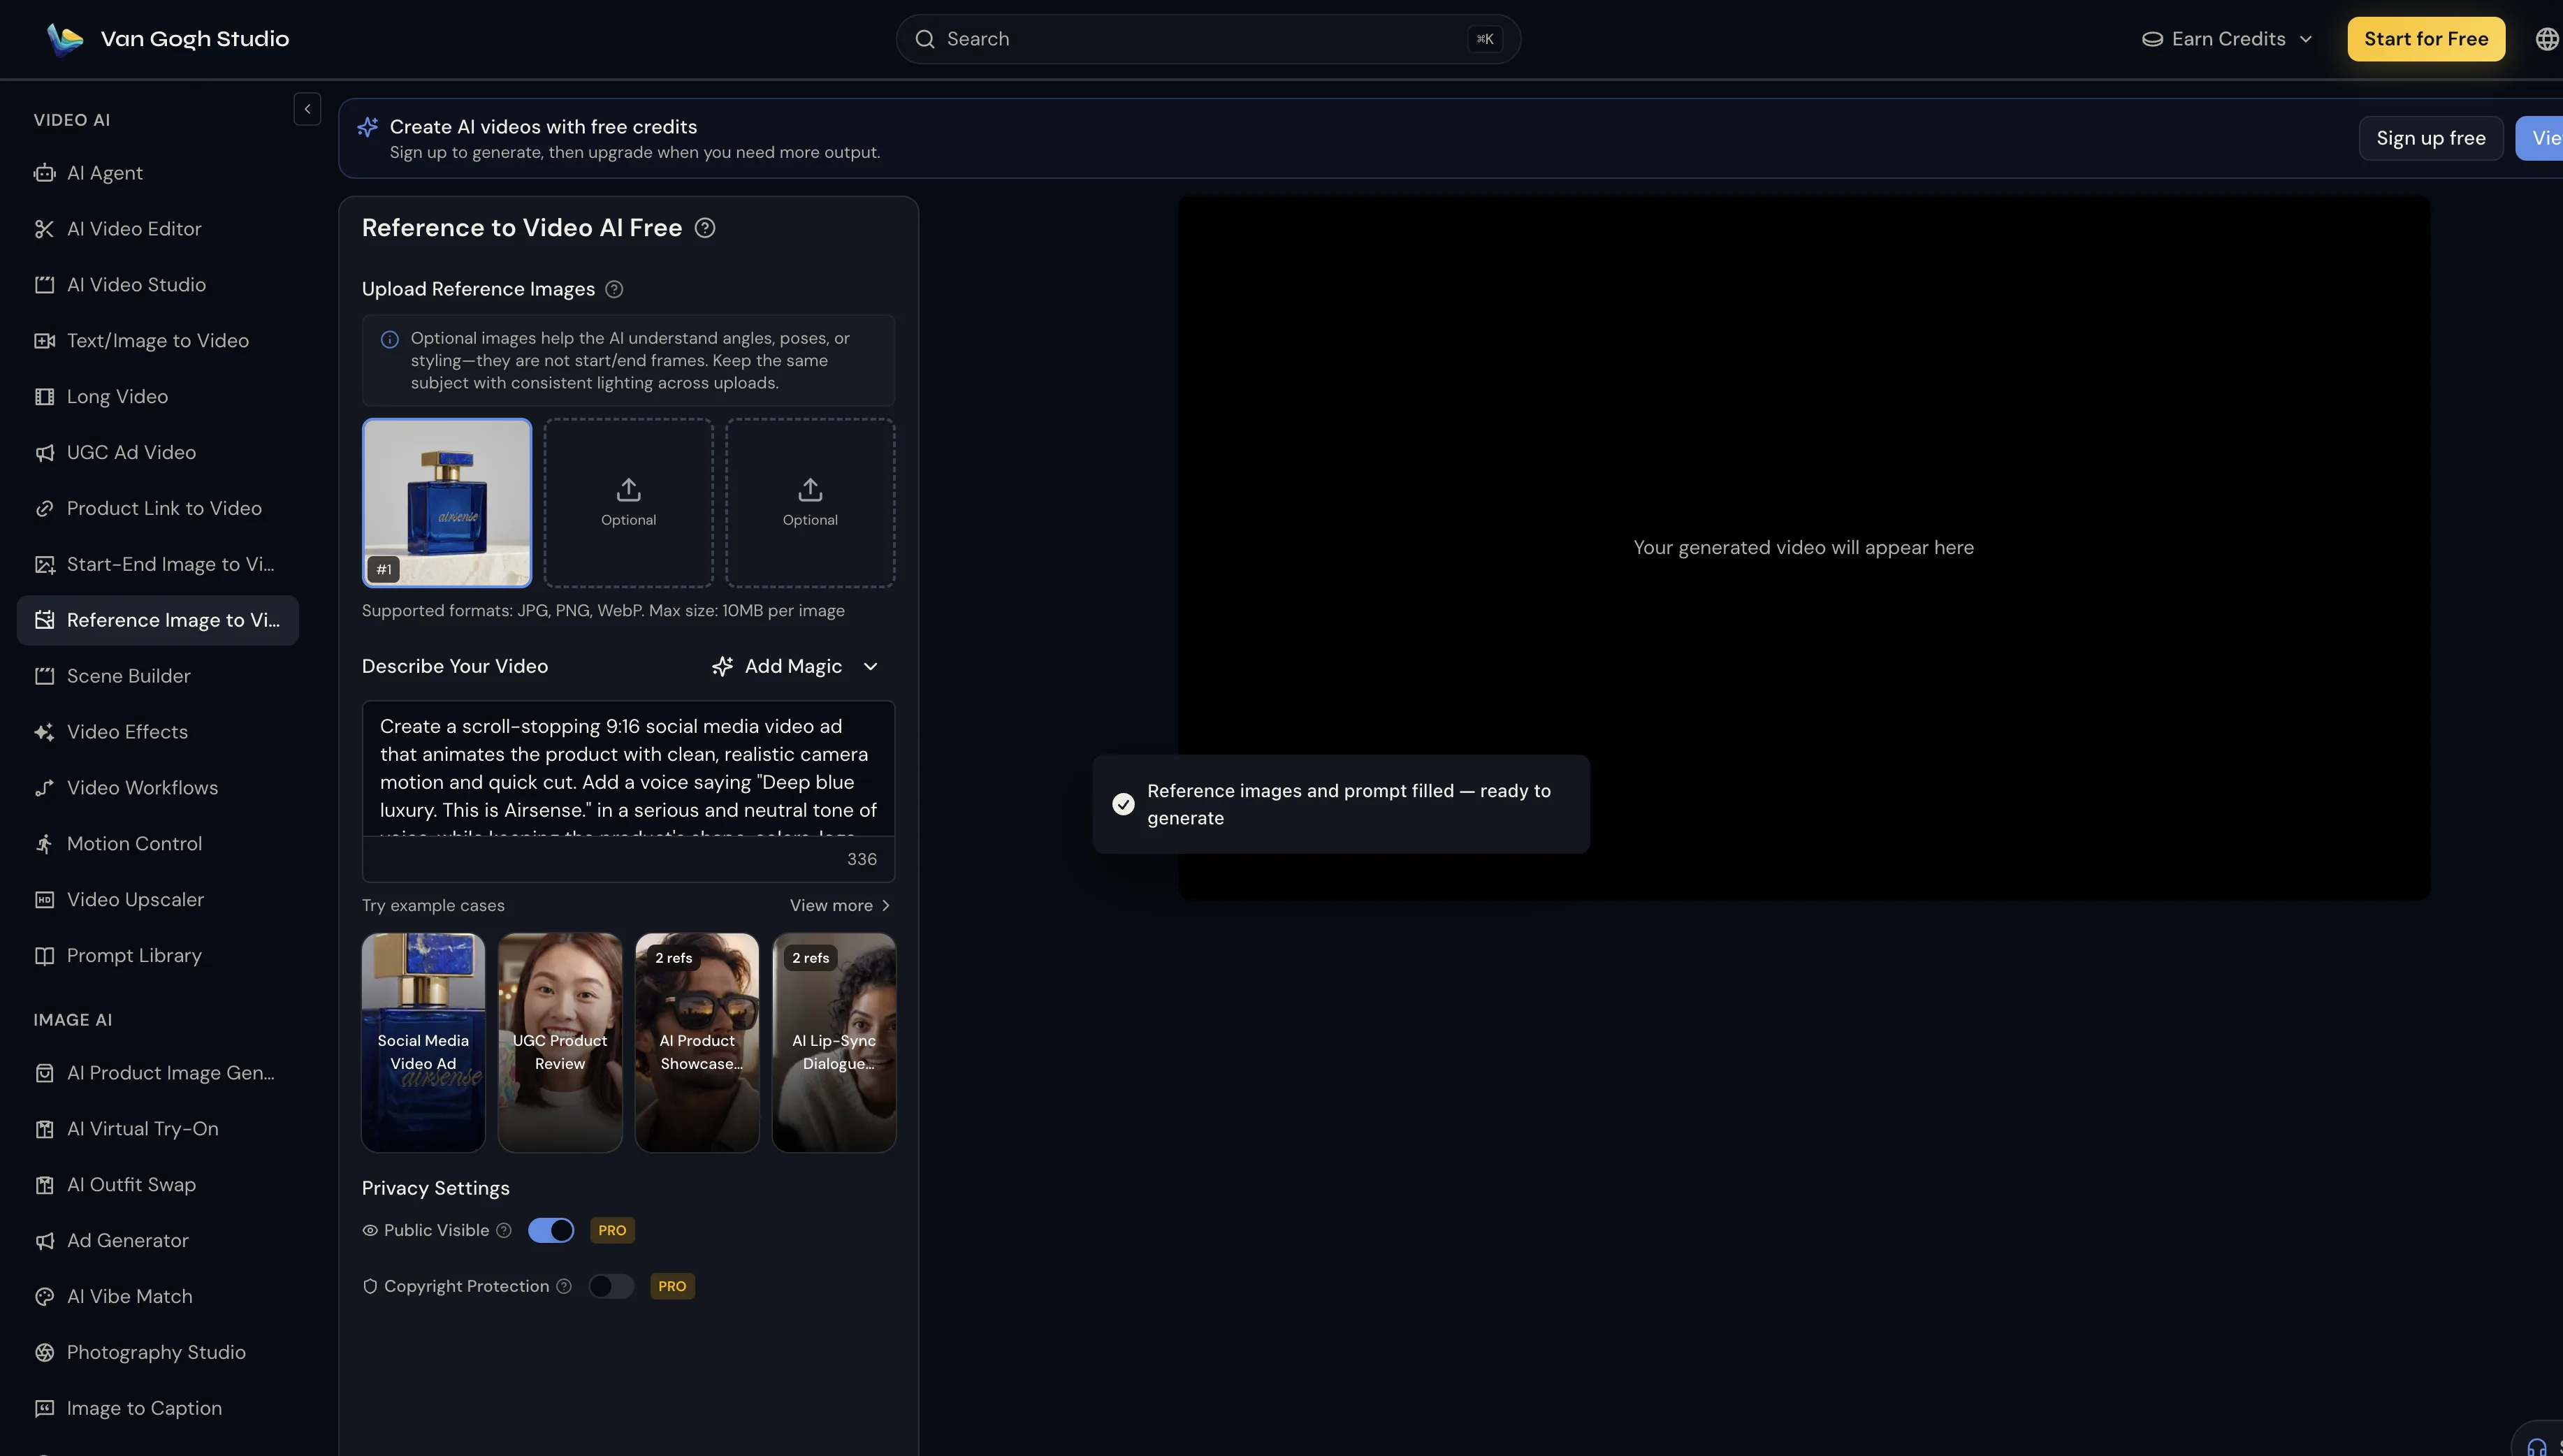Viewport: 2563px width, 1456px height.
Task: Open AI Video Editor scissors item
Action: click(x=158, y=229)
